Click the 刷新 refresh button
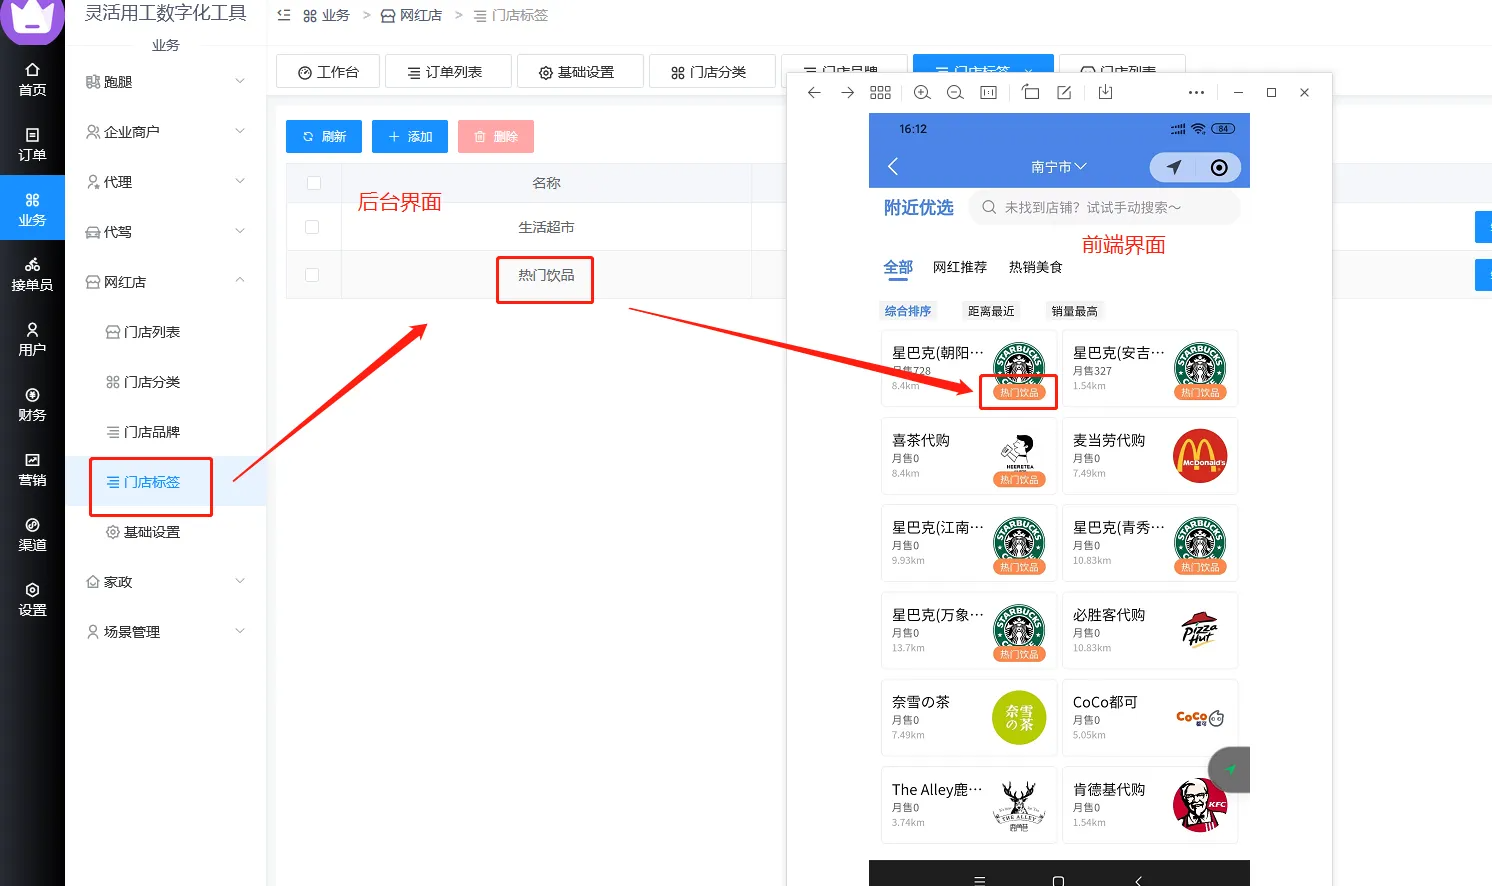Screen dimensions: 1492x886 (x=324, y=137)
